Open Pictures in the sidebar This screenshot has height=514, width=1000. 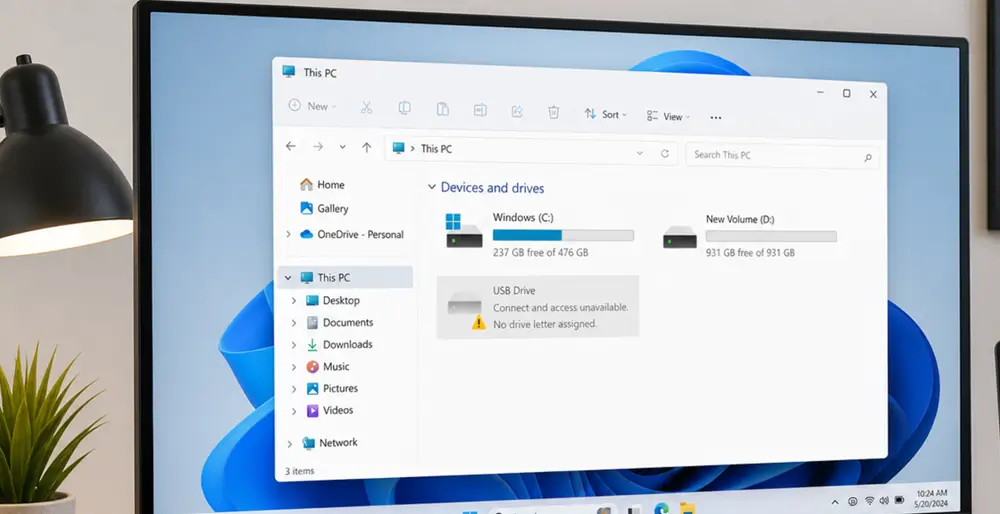(332, 388)
